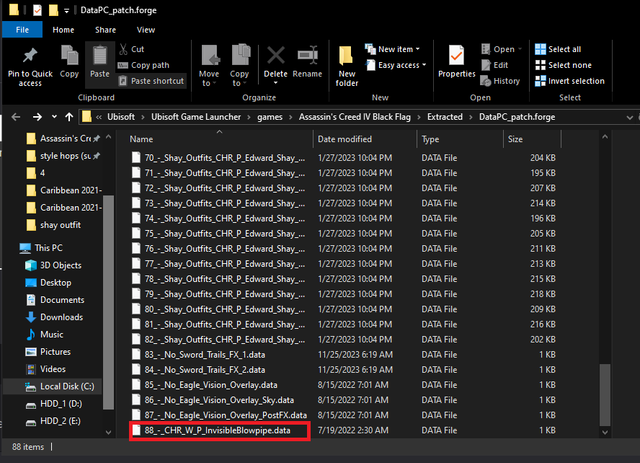Open the History option
Screen dimensions: 640x463
click(500, 81)
